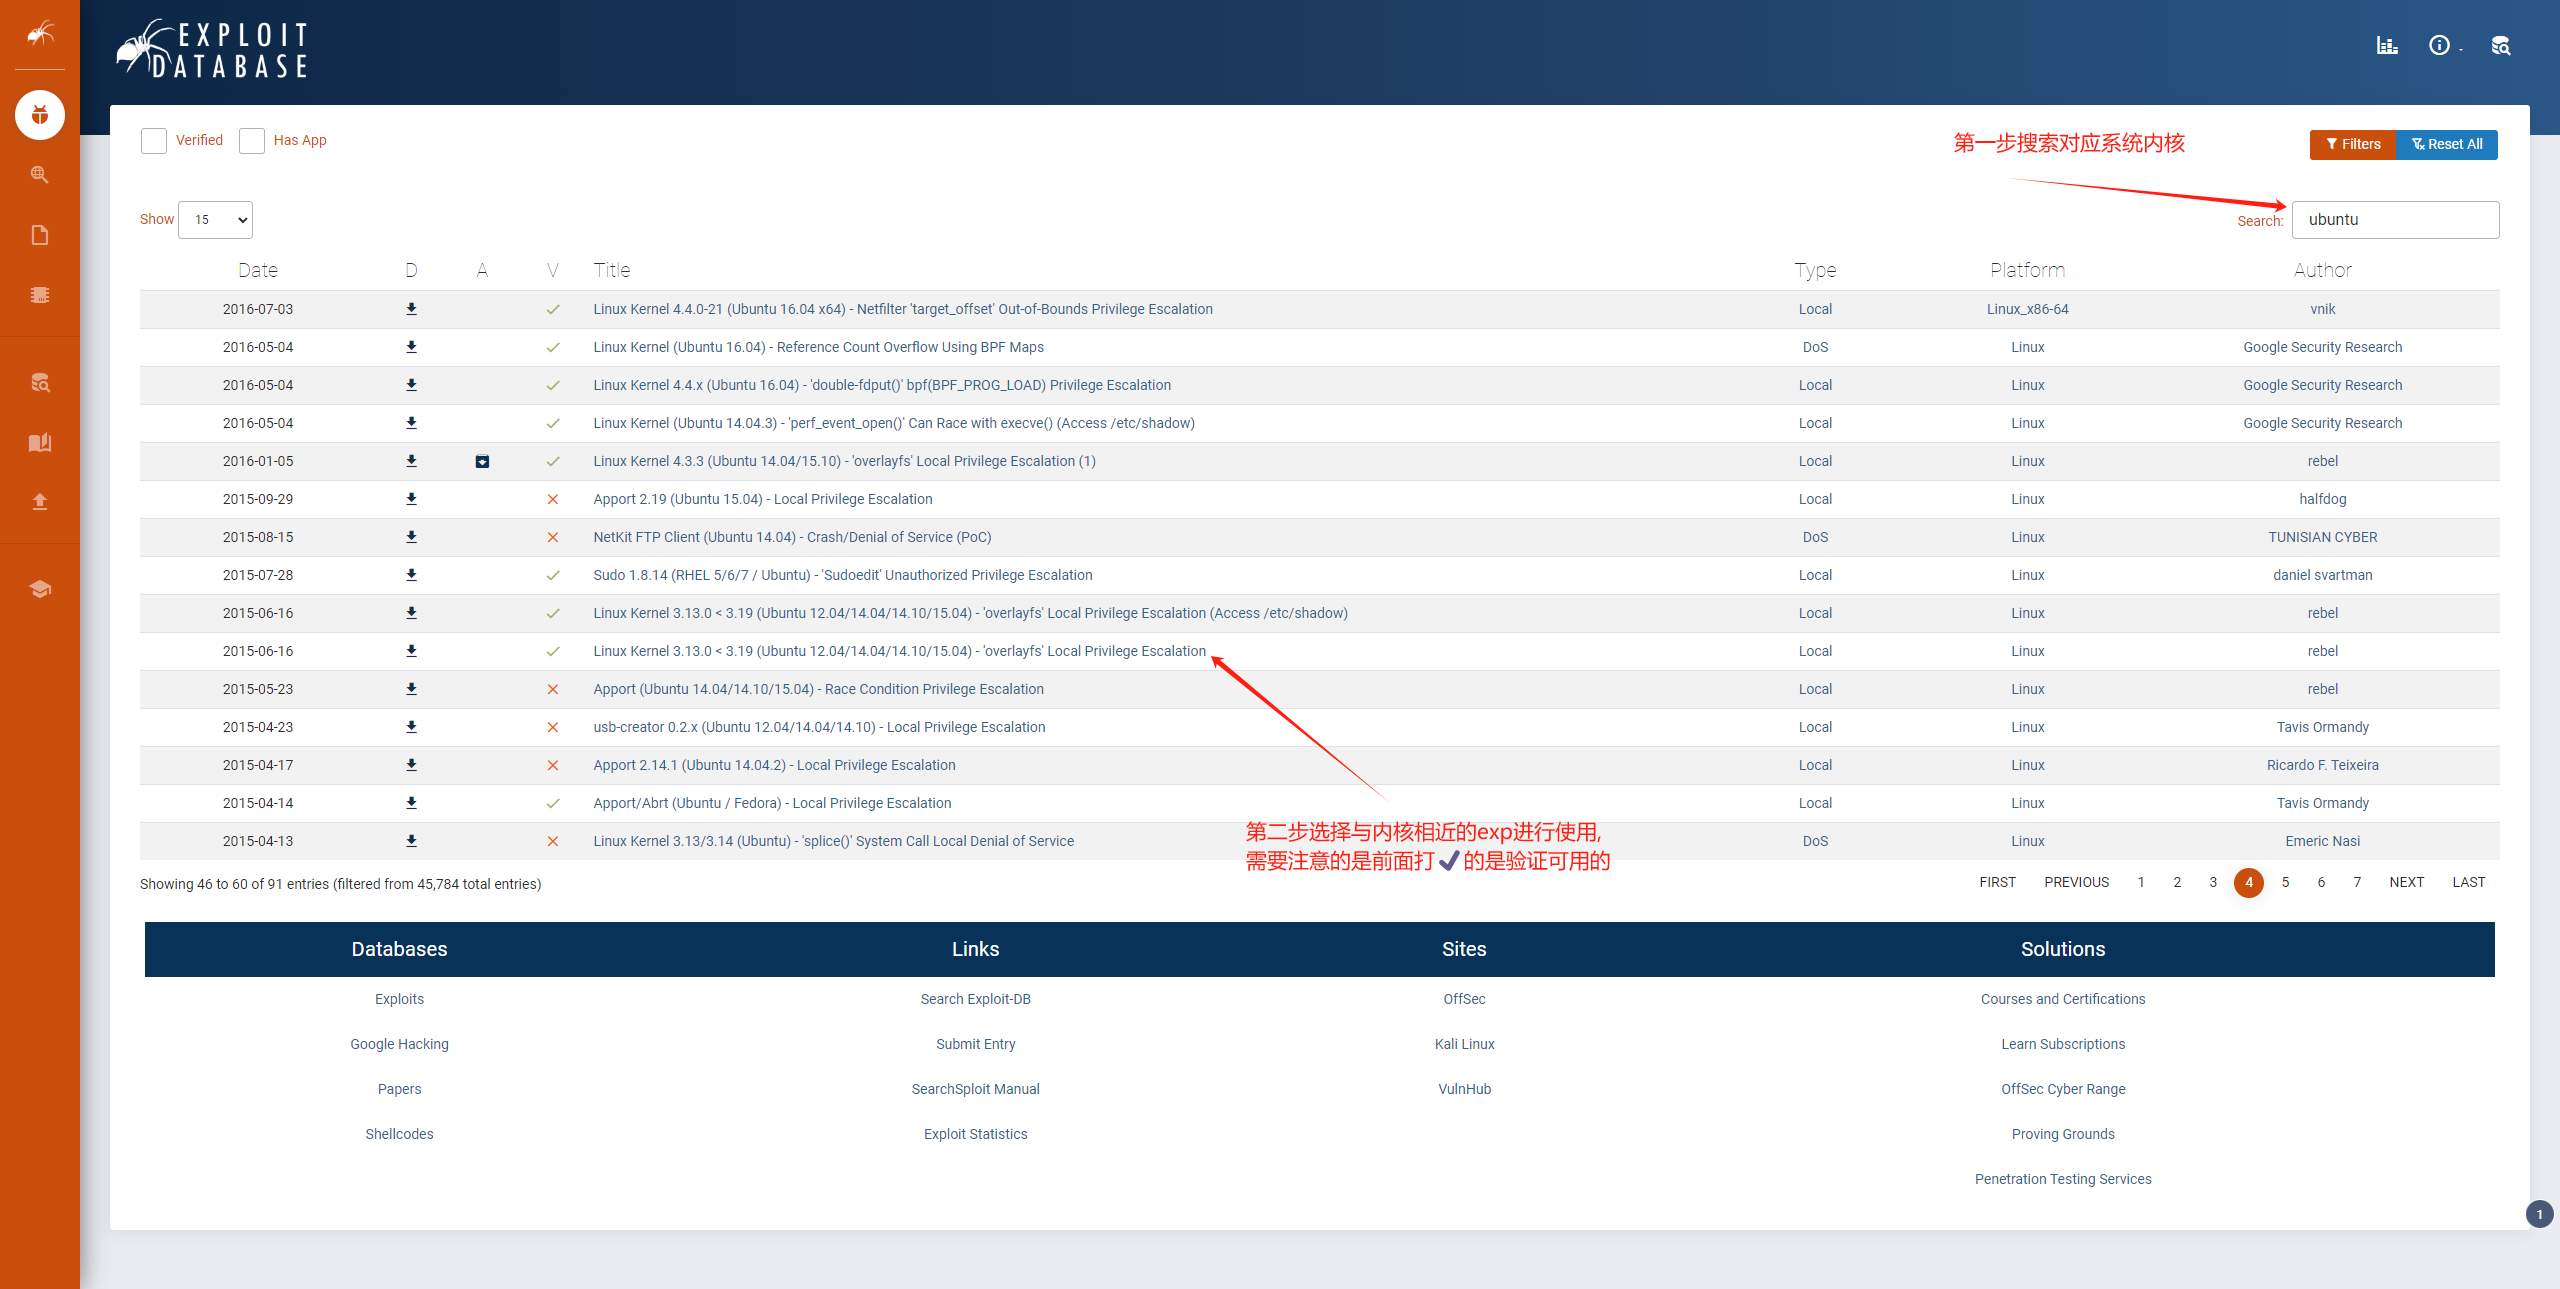Viewport: 2560px width, 1289px height.
Task: Click the spider logo atop the sidebar
Action: [x=40, y=34]
